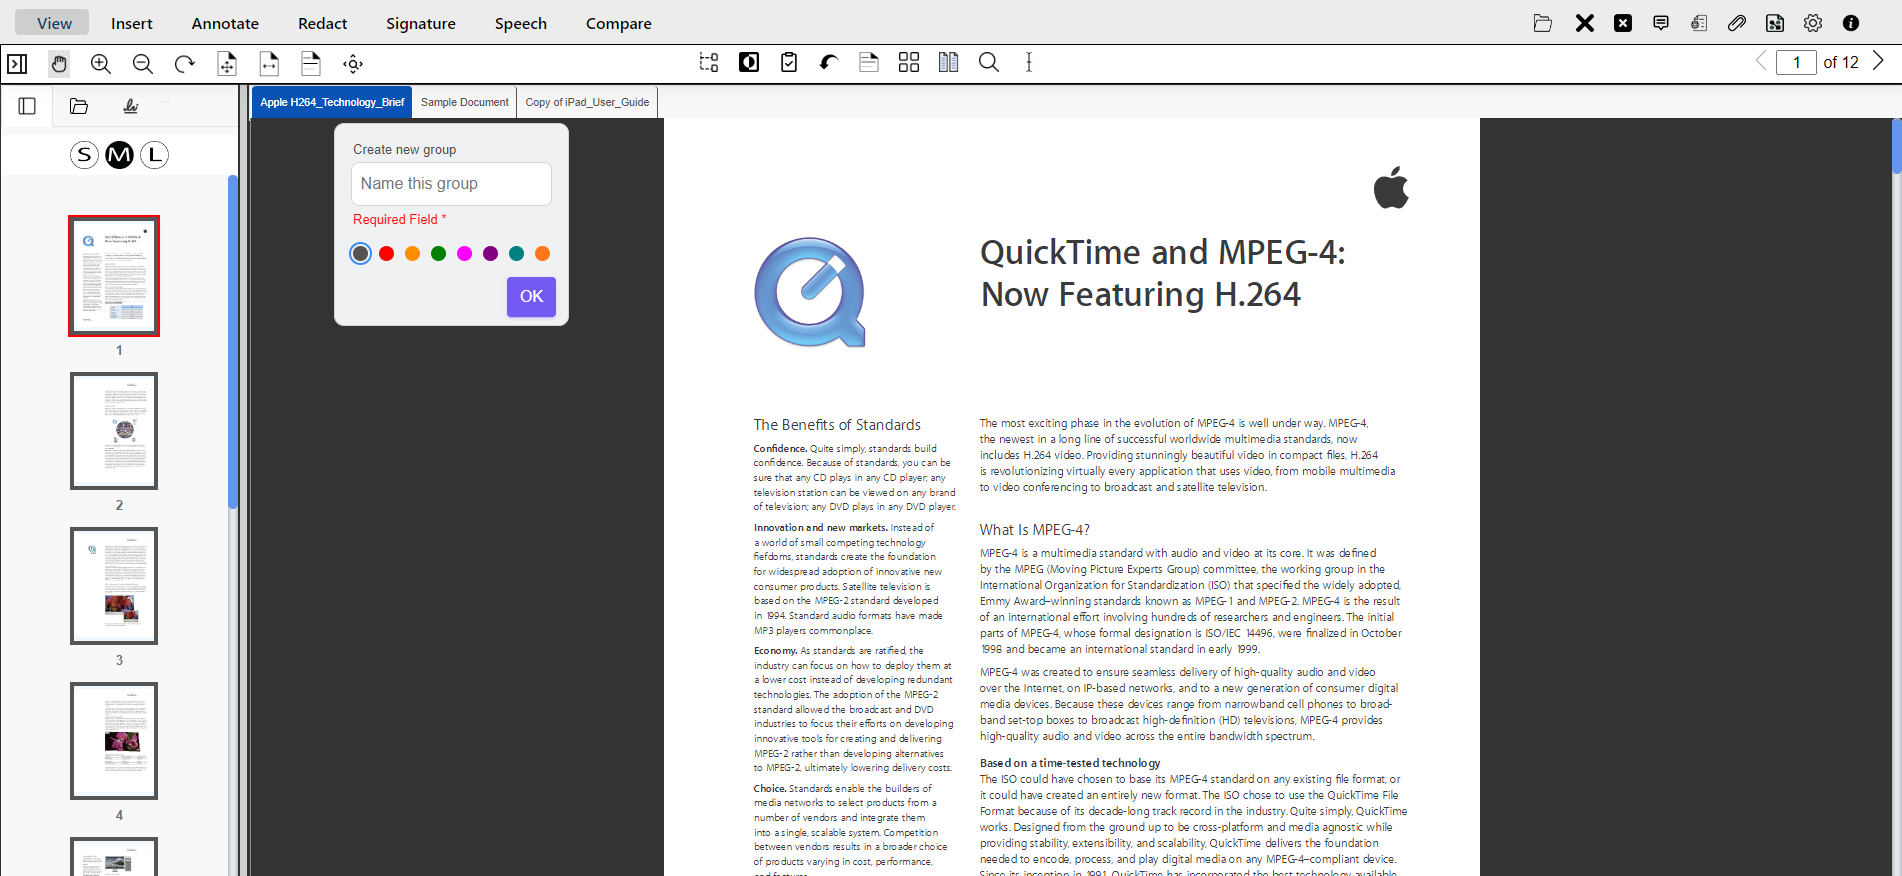Open the Redact menu tab
1902x876 pixels.
323,23
